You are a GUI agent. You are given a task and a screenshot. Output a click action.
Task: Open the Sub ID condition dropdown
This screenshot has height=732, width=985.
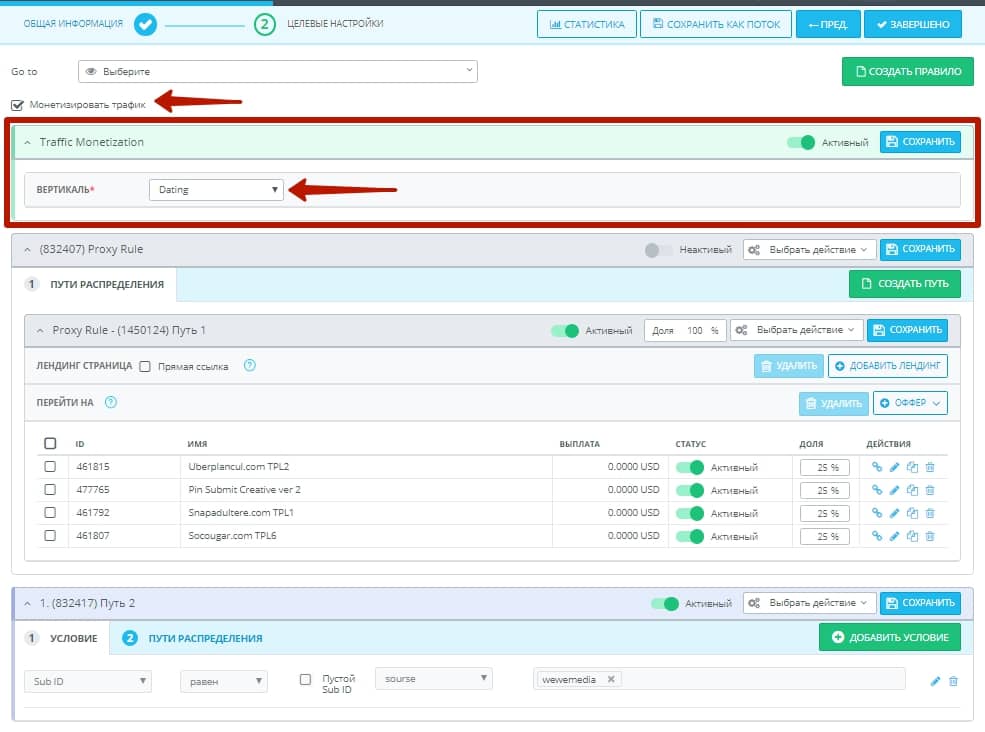click(x=88, y=681)
